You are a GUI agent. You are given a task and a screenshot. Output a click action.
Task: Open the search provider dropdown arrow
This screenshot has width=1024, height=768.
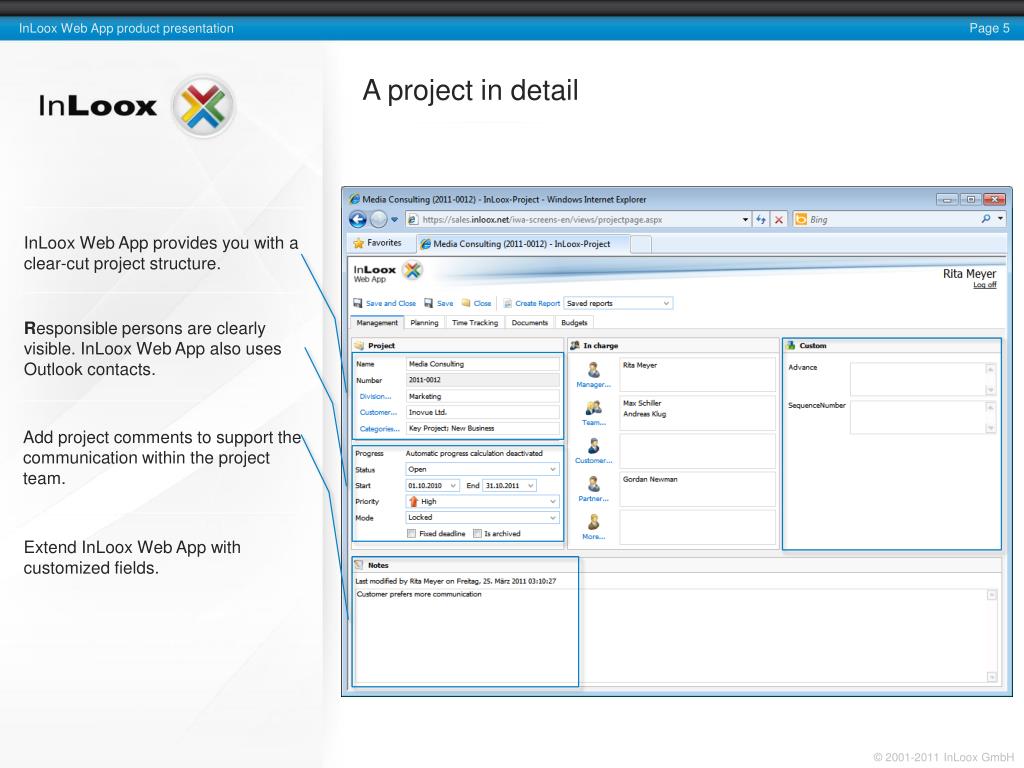pos(1000,219)
